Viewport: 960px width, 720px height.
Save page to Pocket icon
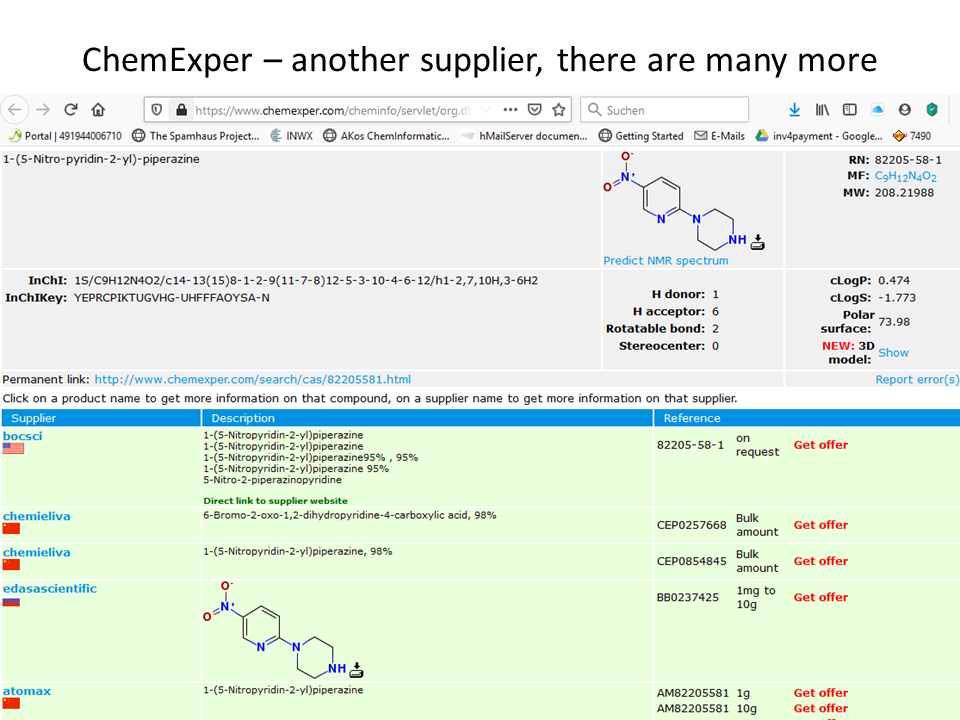tap(534, 110)
